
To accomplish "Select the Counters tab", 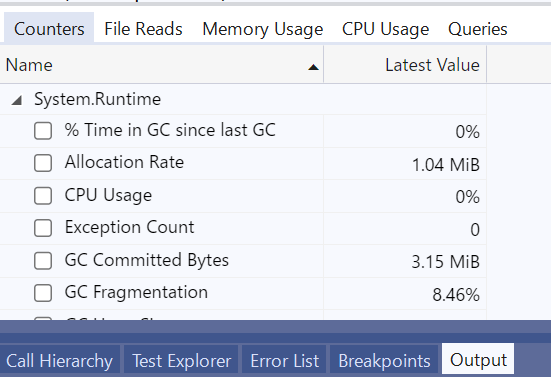I will pyautogui.click(x=49, y=29).
